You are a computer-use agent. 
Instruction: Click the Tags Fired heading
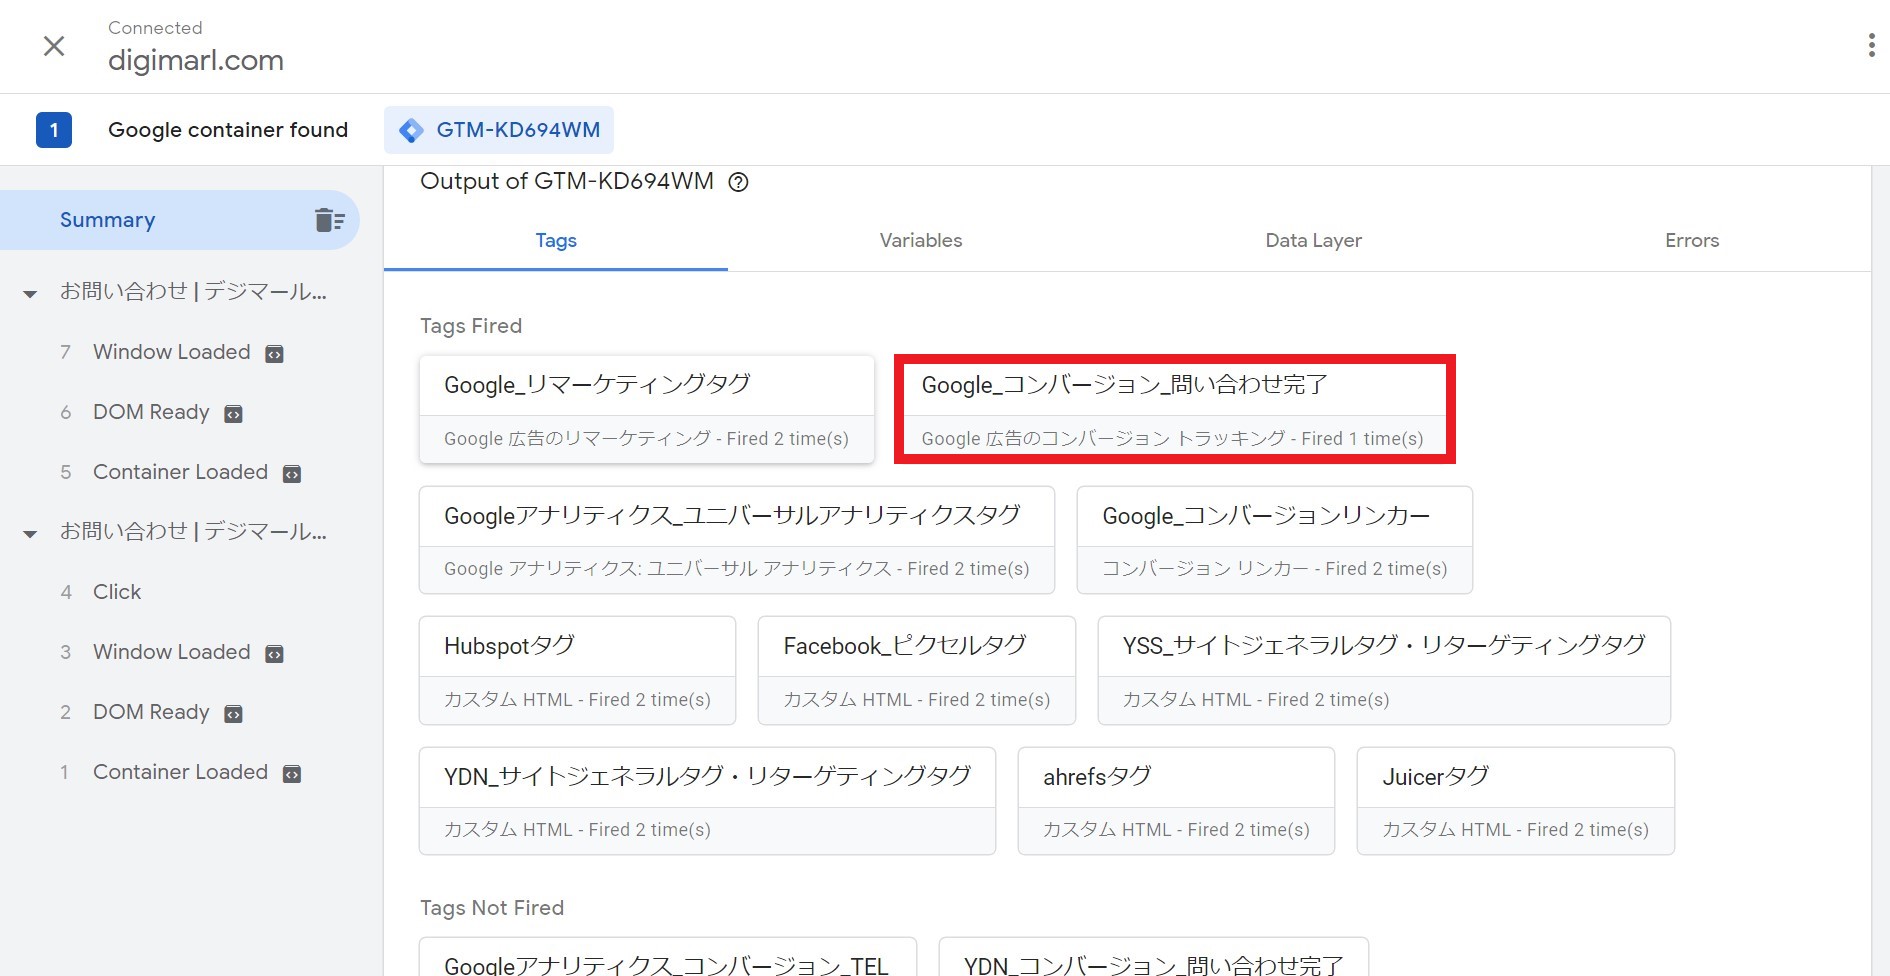[471, 326]
